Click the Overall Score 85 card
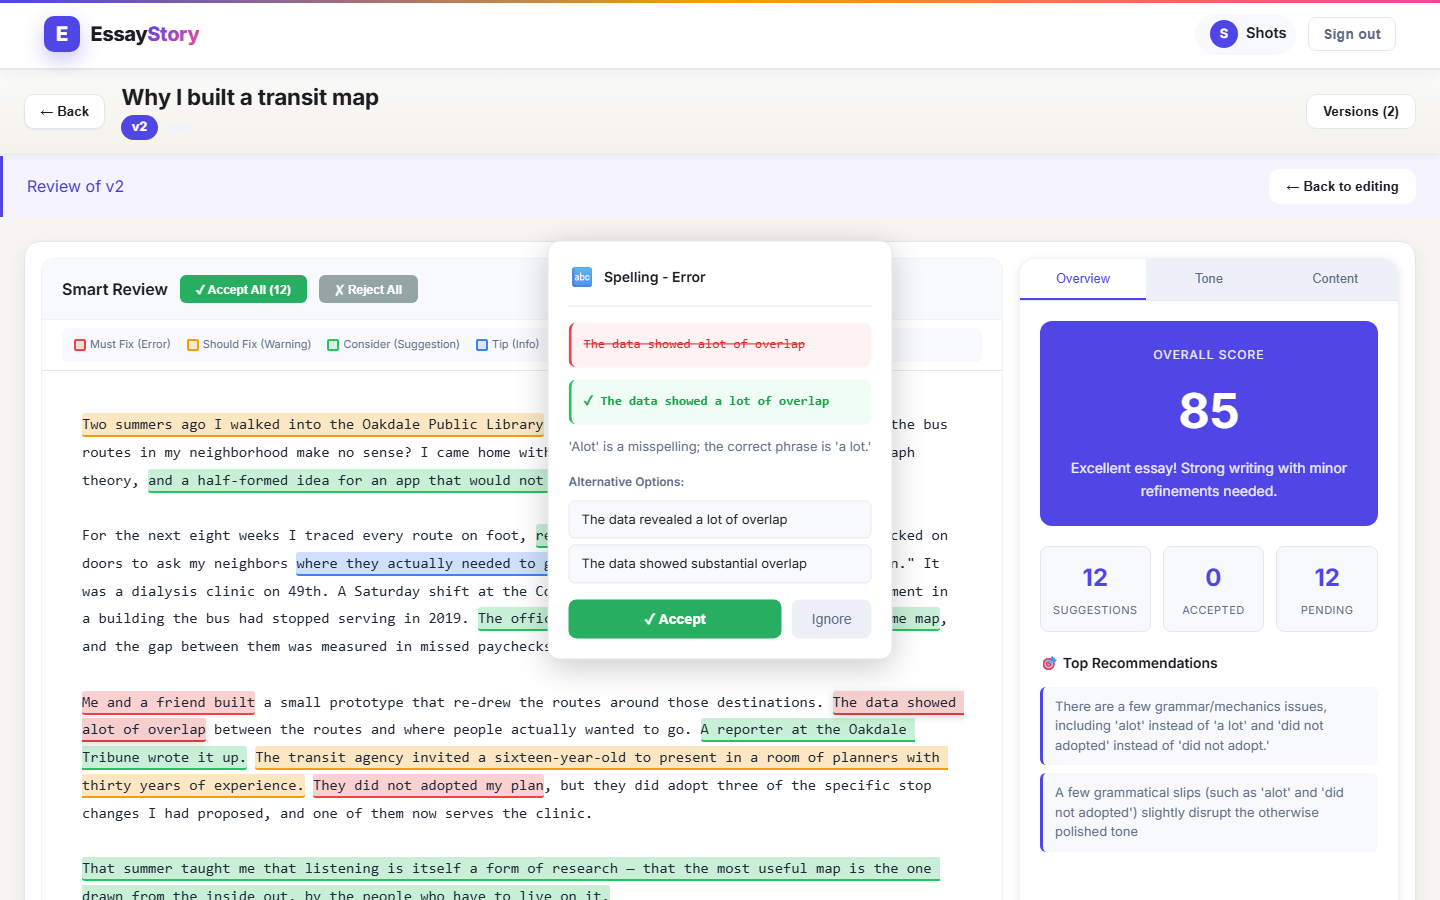The image size is (1440, 900). click(x=1209, y=423)
